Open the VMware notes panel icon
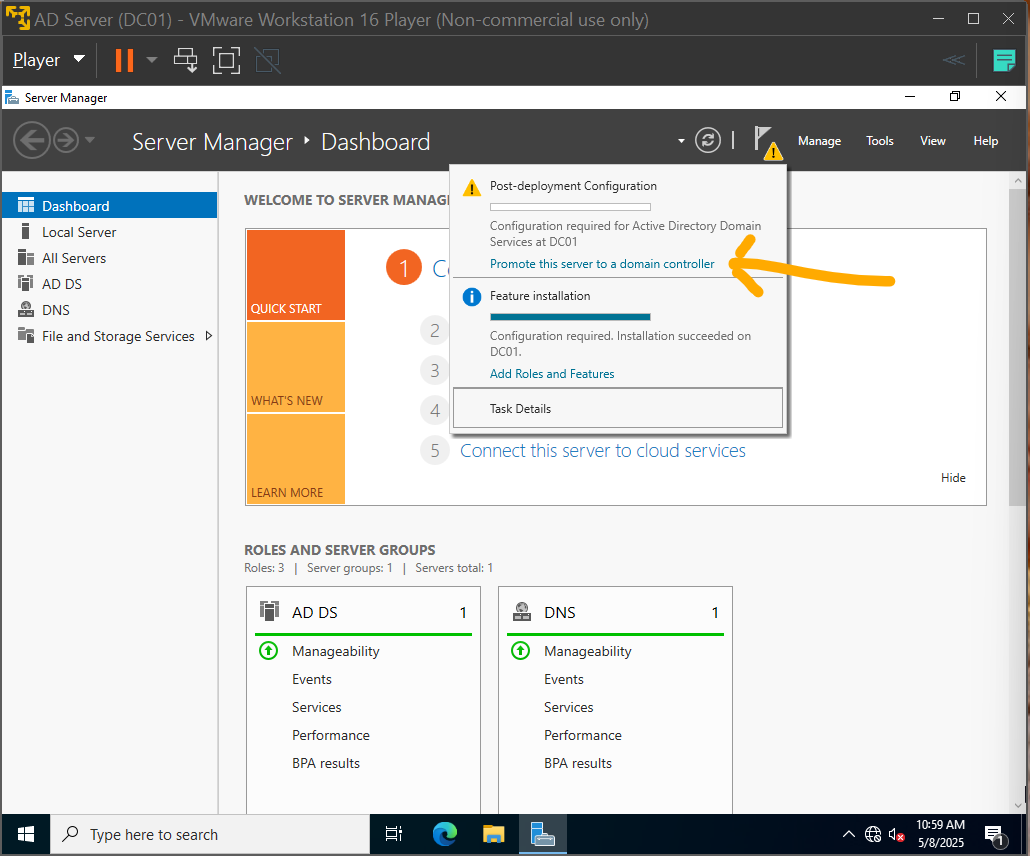Image resolution: width=1030 pixels, height=856 pixels. click(1004, 60)
